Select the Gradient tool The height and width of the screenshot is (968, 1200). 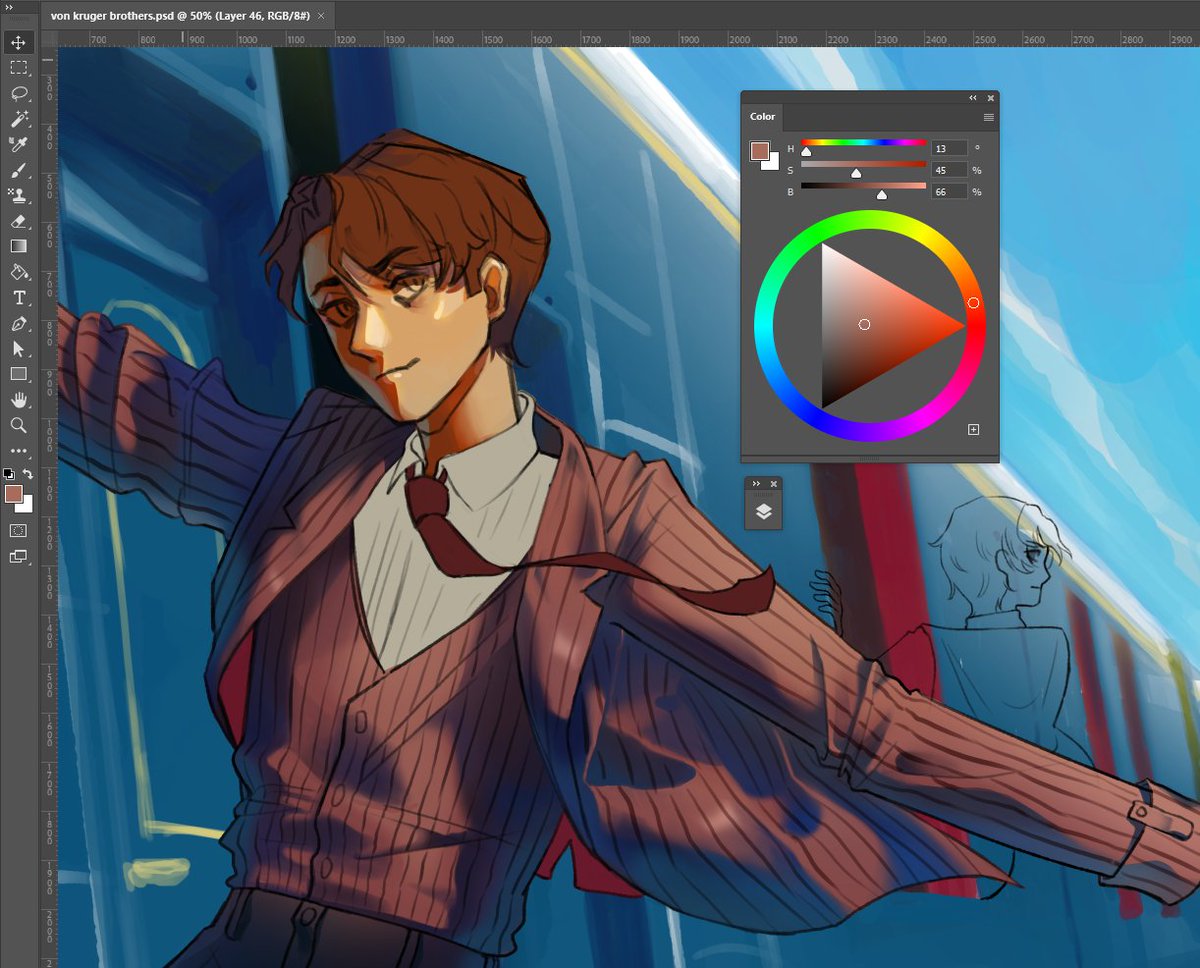pyautogui.click(x=19, y=246)
